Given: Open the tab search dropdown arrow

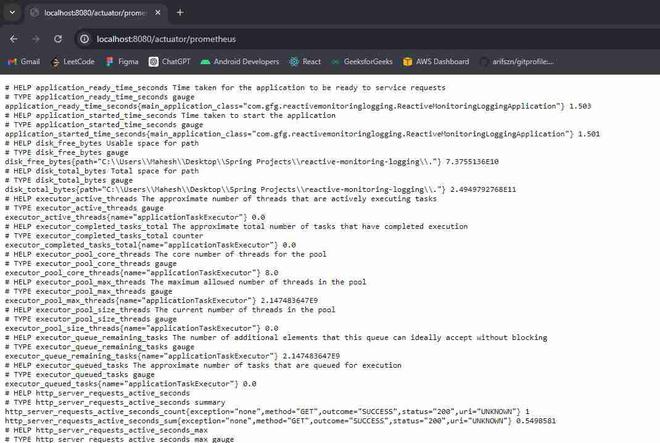Looking at the screenshot, I should click(x=12, y=13).
